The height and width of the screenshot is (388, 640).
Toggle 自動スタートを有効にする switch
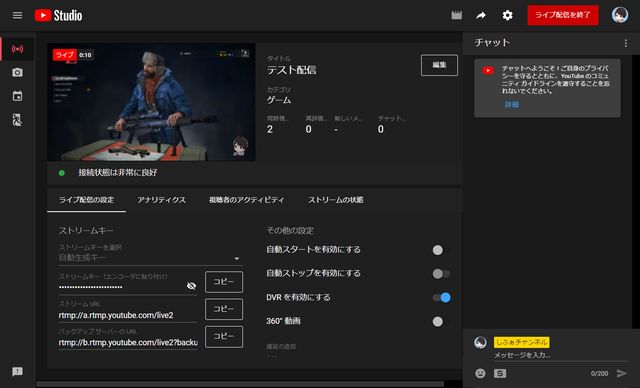(441, 250)
